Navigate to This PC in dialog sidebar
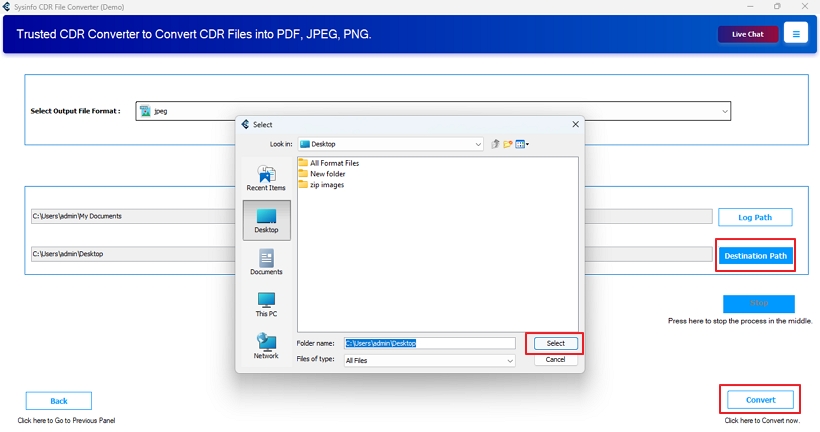This screenshot has height=432, width=820. click(x=266, y=304)
